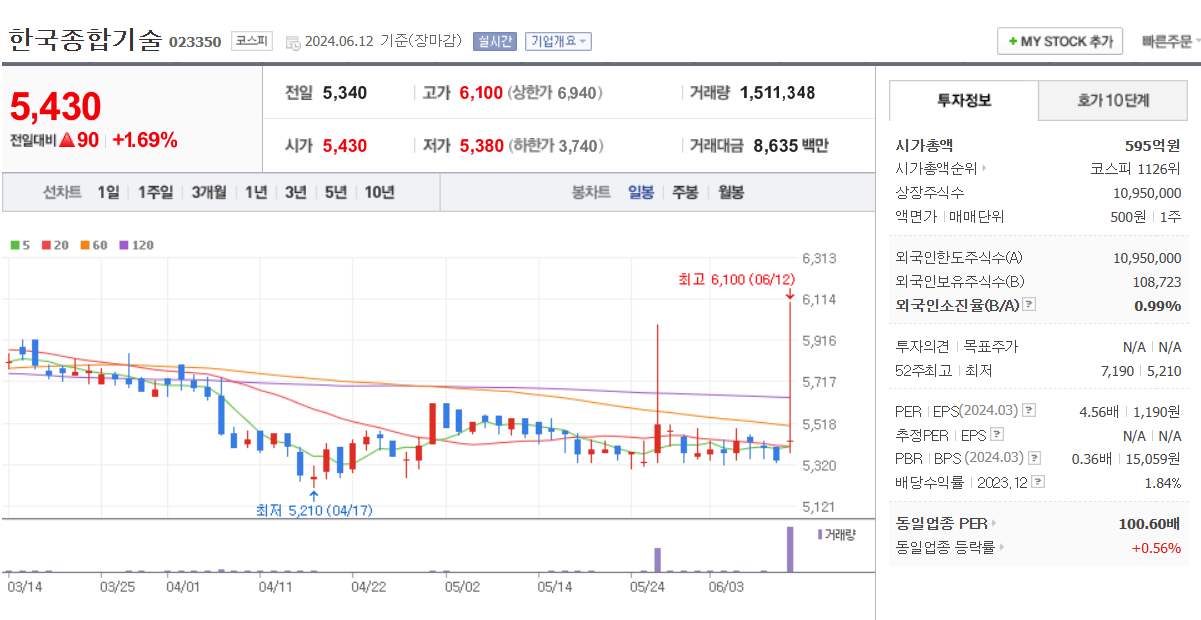The height and width of the screenshot is (620, 1201).
Task: Click the 05/02 date label on the chart axis
Action: coord(462,586)
